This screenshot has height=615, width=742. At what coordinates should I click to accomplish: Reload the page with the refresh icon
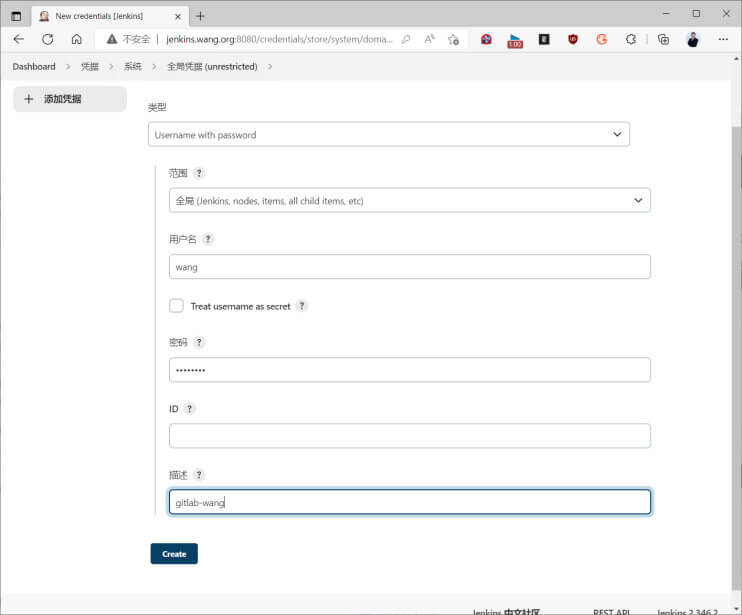47,39
